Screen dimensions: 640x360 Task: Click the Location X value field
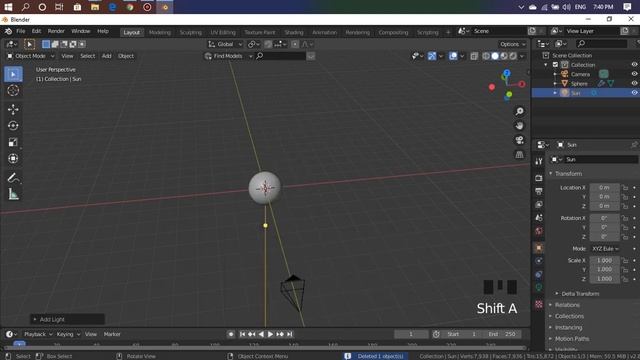tap(604, 188)
